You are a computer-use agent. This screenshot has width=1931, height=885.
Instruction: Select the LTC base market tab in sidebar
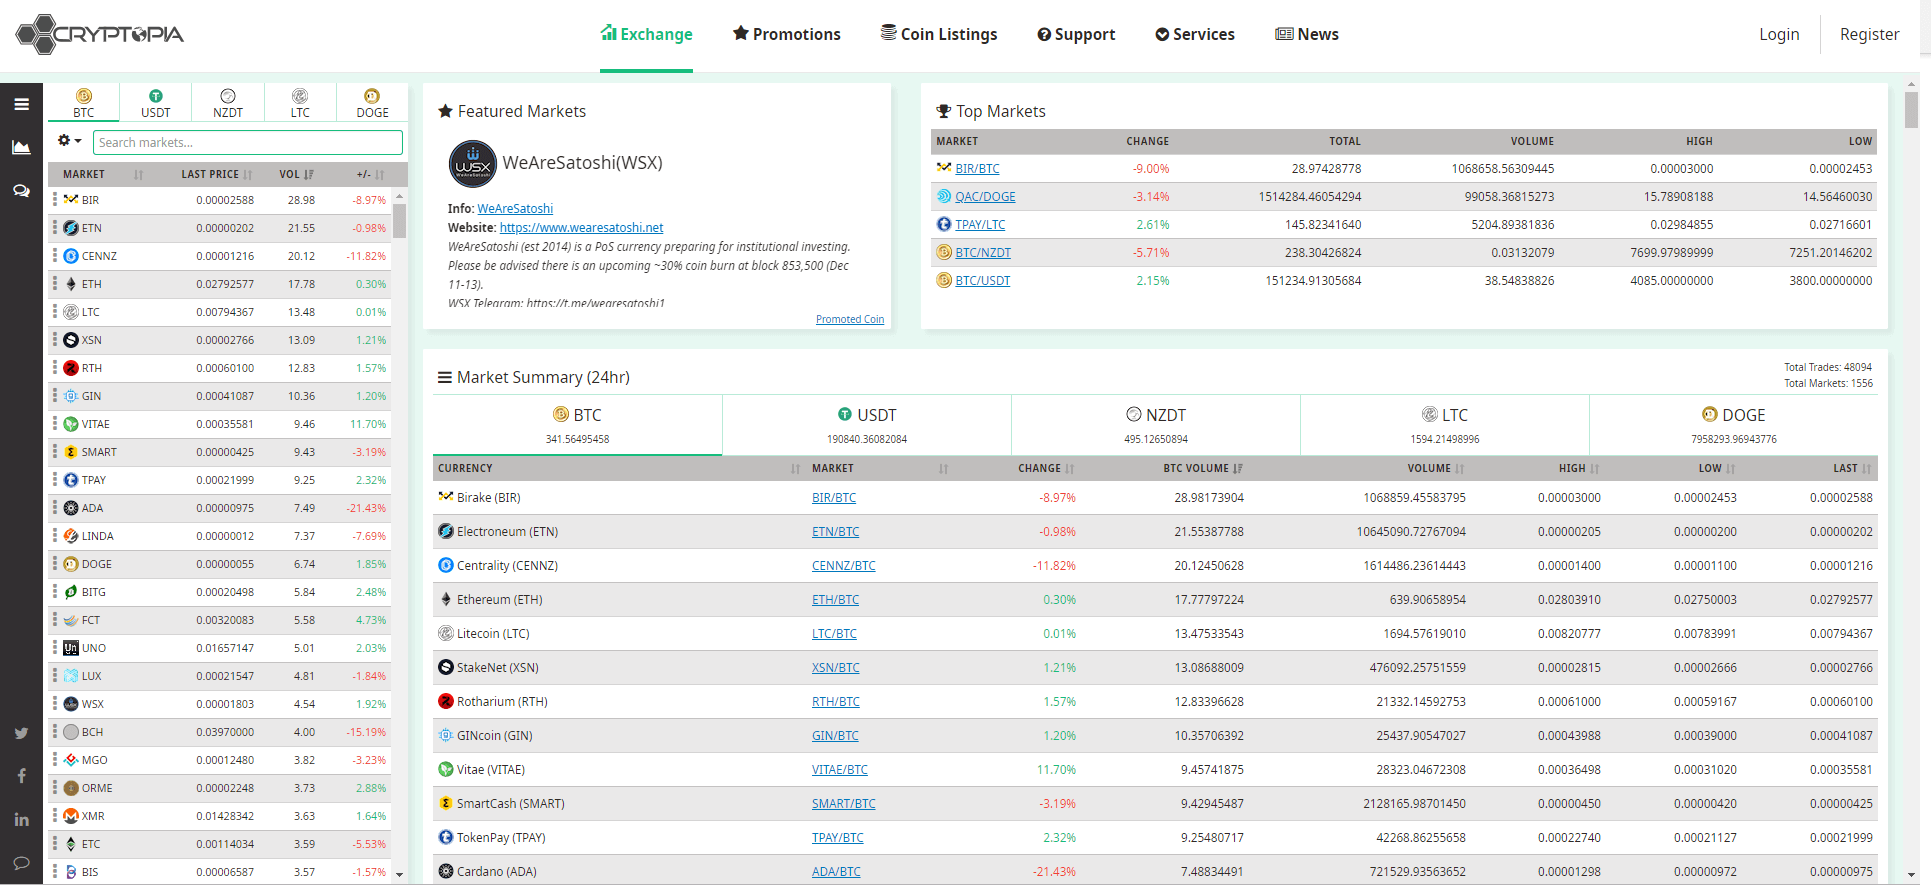pos(300,103)
